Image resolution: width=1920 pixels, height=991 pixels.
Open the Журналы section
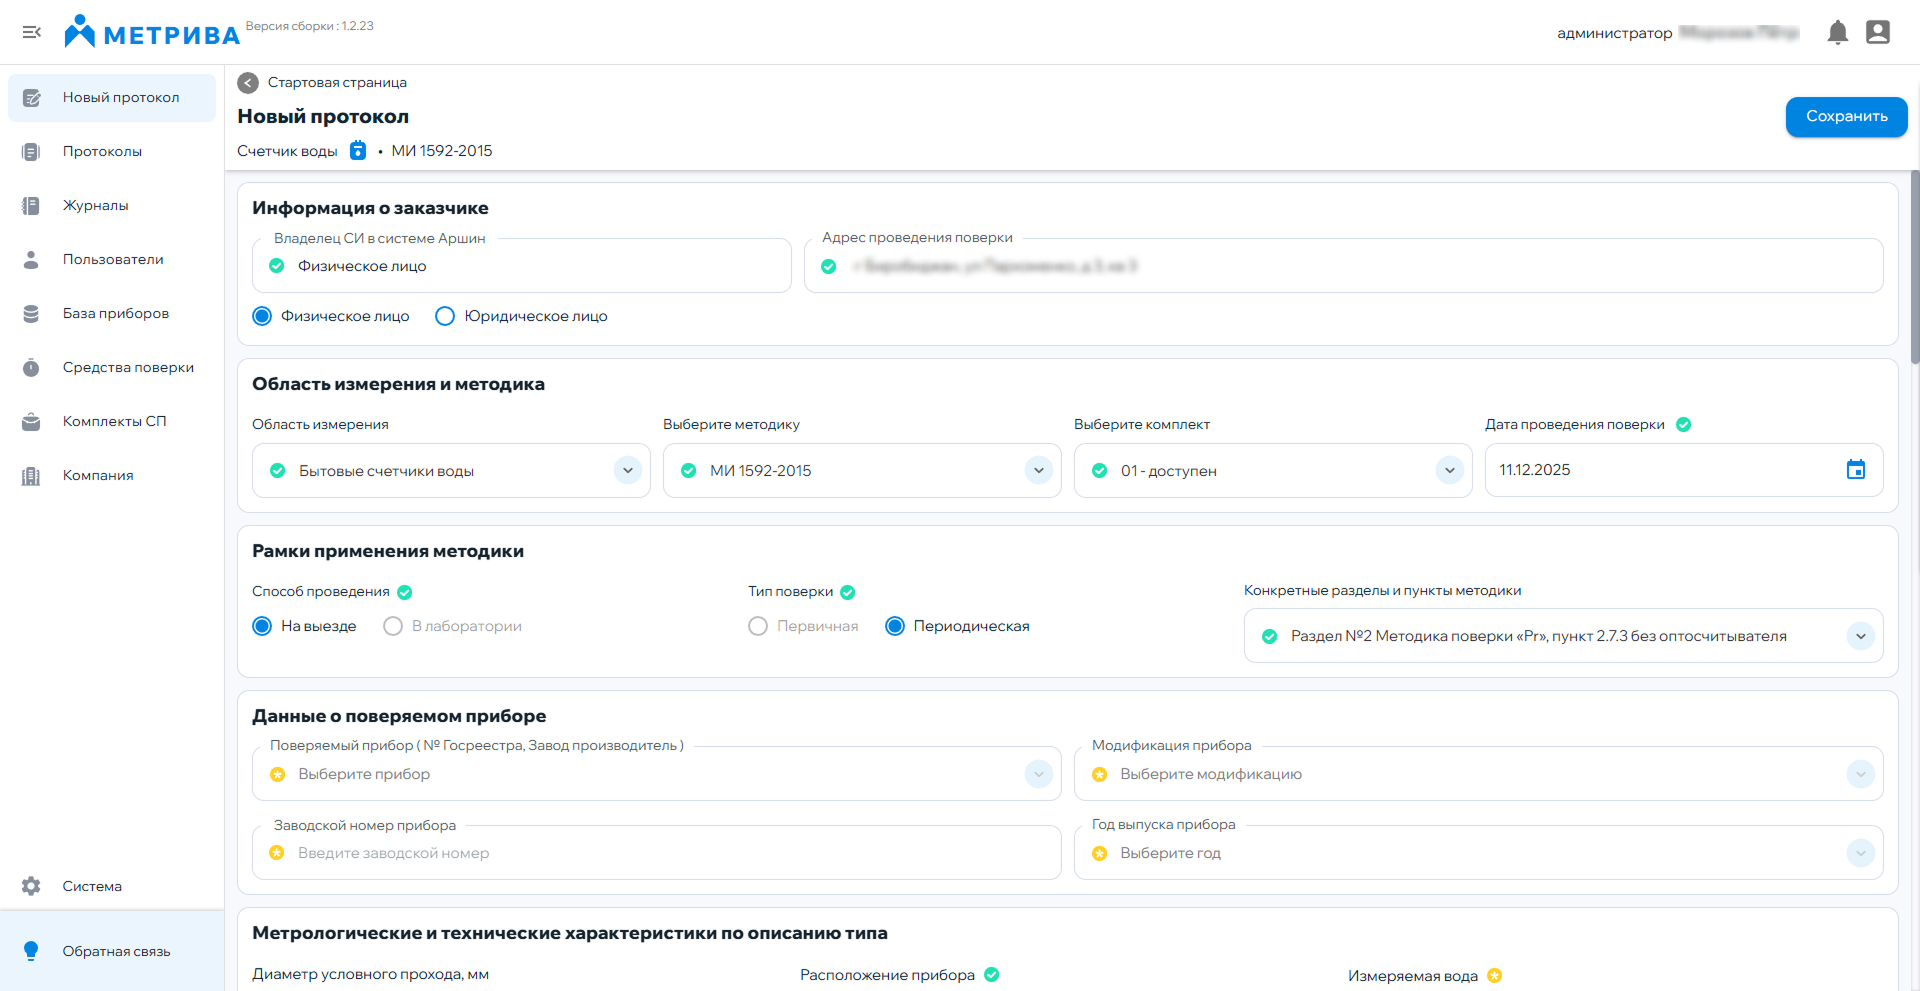pyautogui.click(x=95, y=206)
